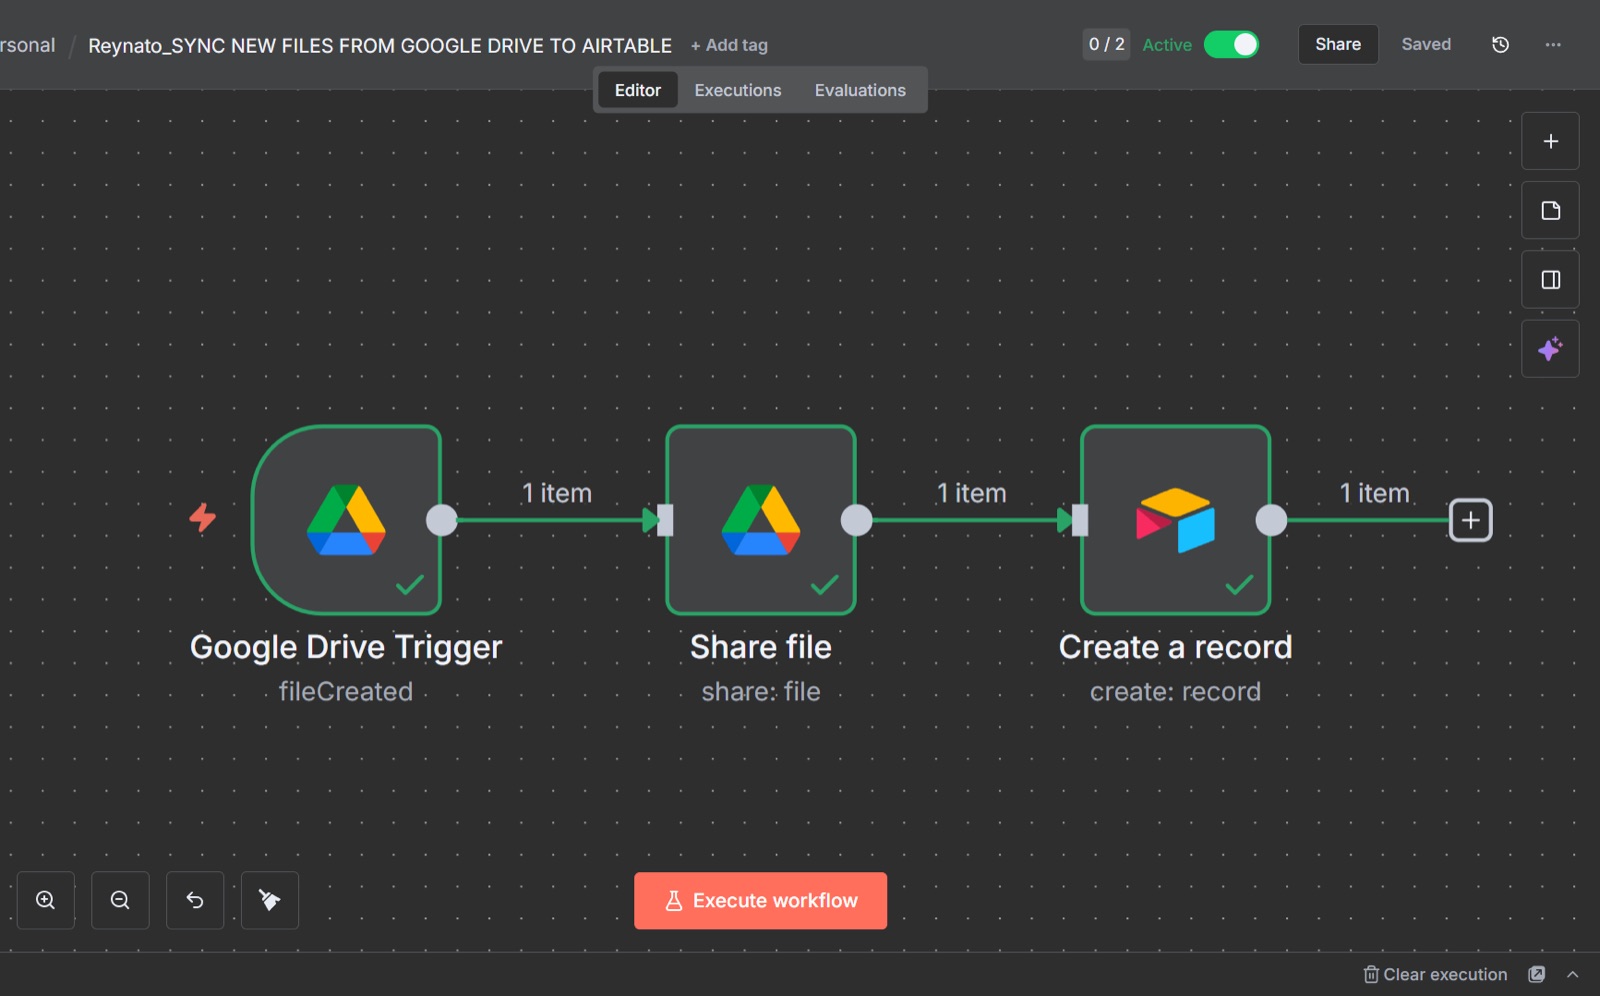The height and width of the screenshot is (996, 1600).
Task: Click the 'Google Drive Trigger' node label
Action: [x=346, y=647]
